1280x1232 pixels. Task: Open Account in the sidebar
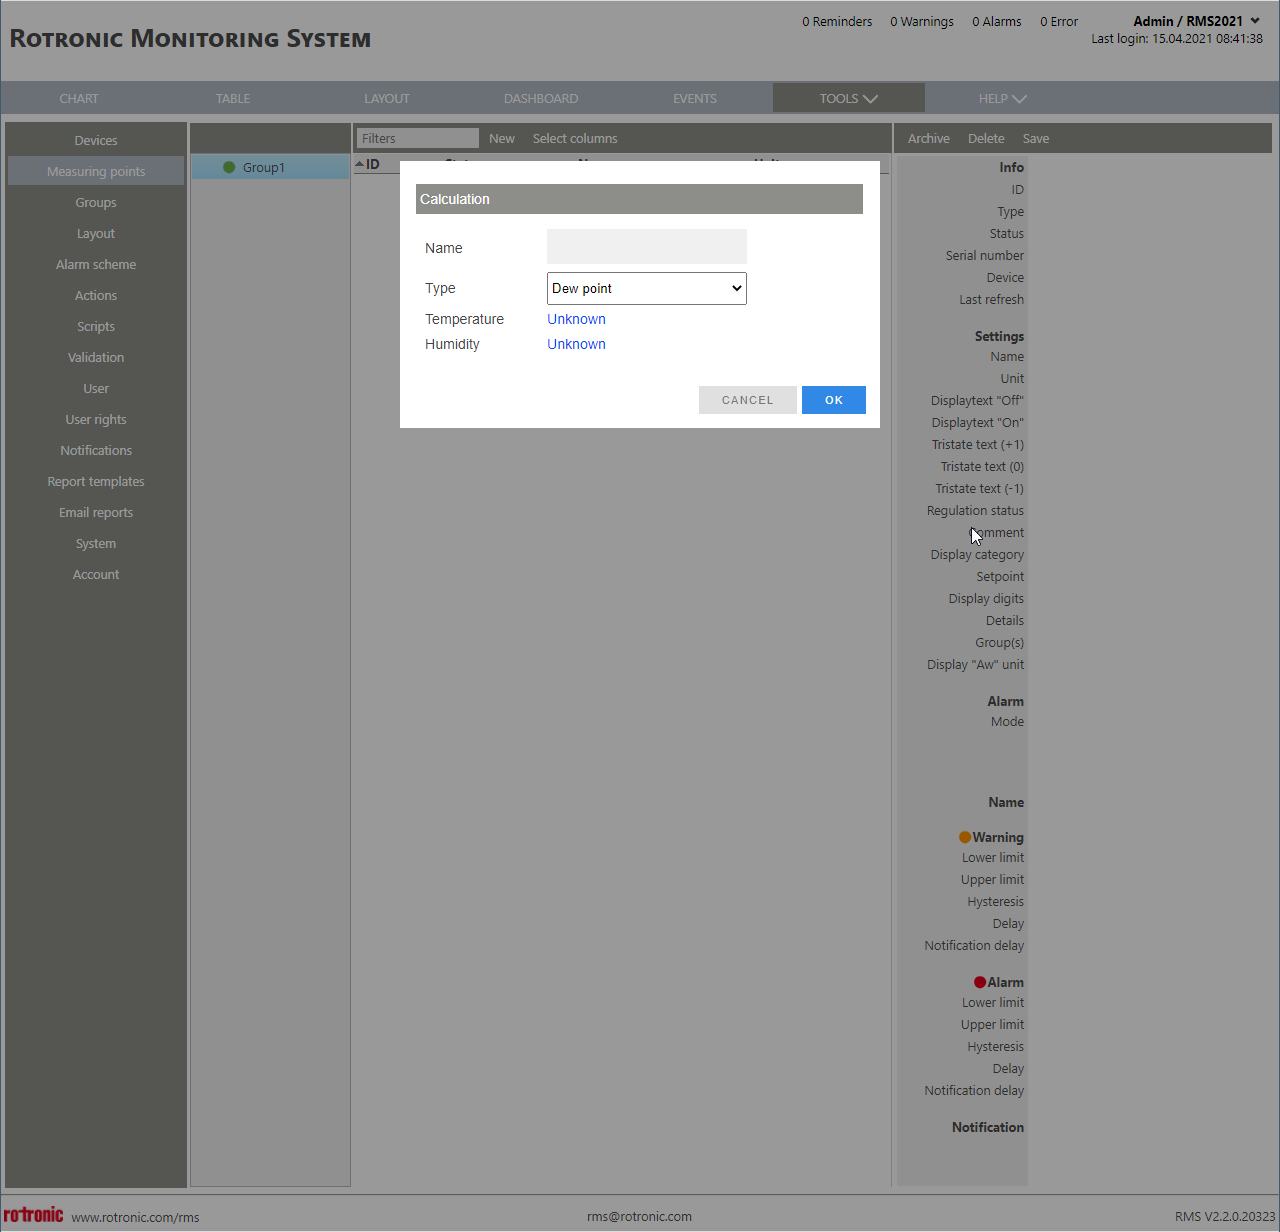pyautogui.click(x=96, y=574)
